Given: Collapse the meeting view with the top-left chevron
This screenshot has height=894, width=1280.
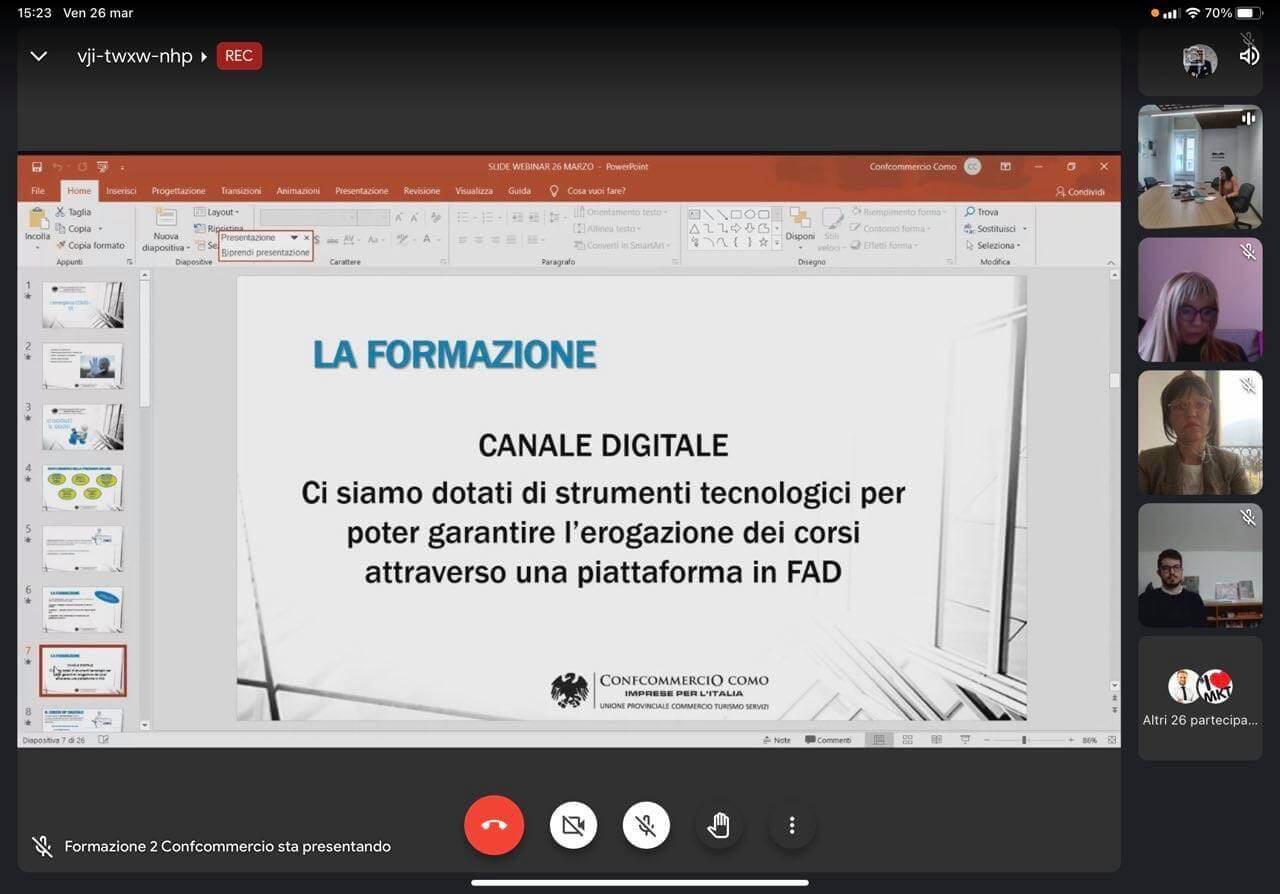Looking at the screenshot, I should point(39,56).
